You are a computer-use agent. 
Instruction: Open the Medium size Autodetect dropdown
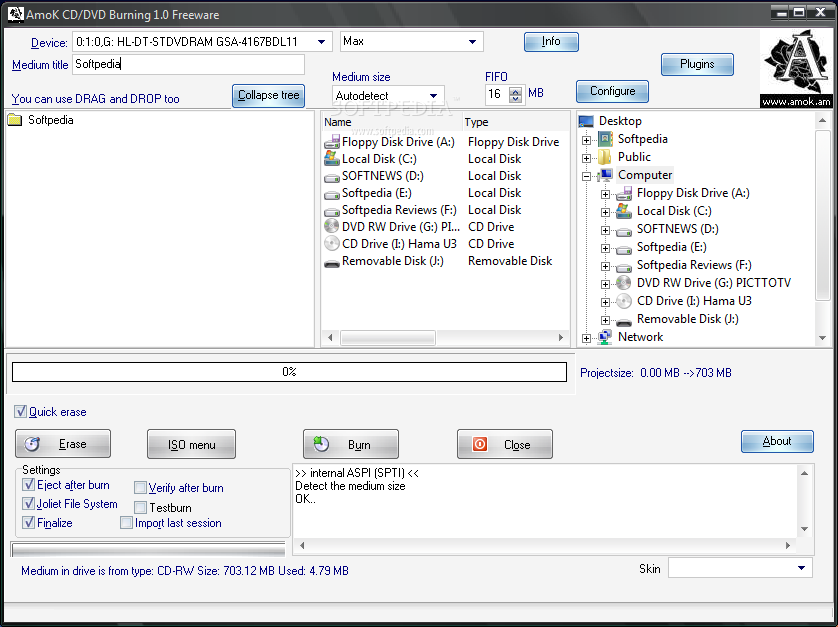(433, 96)
